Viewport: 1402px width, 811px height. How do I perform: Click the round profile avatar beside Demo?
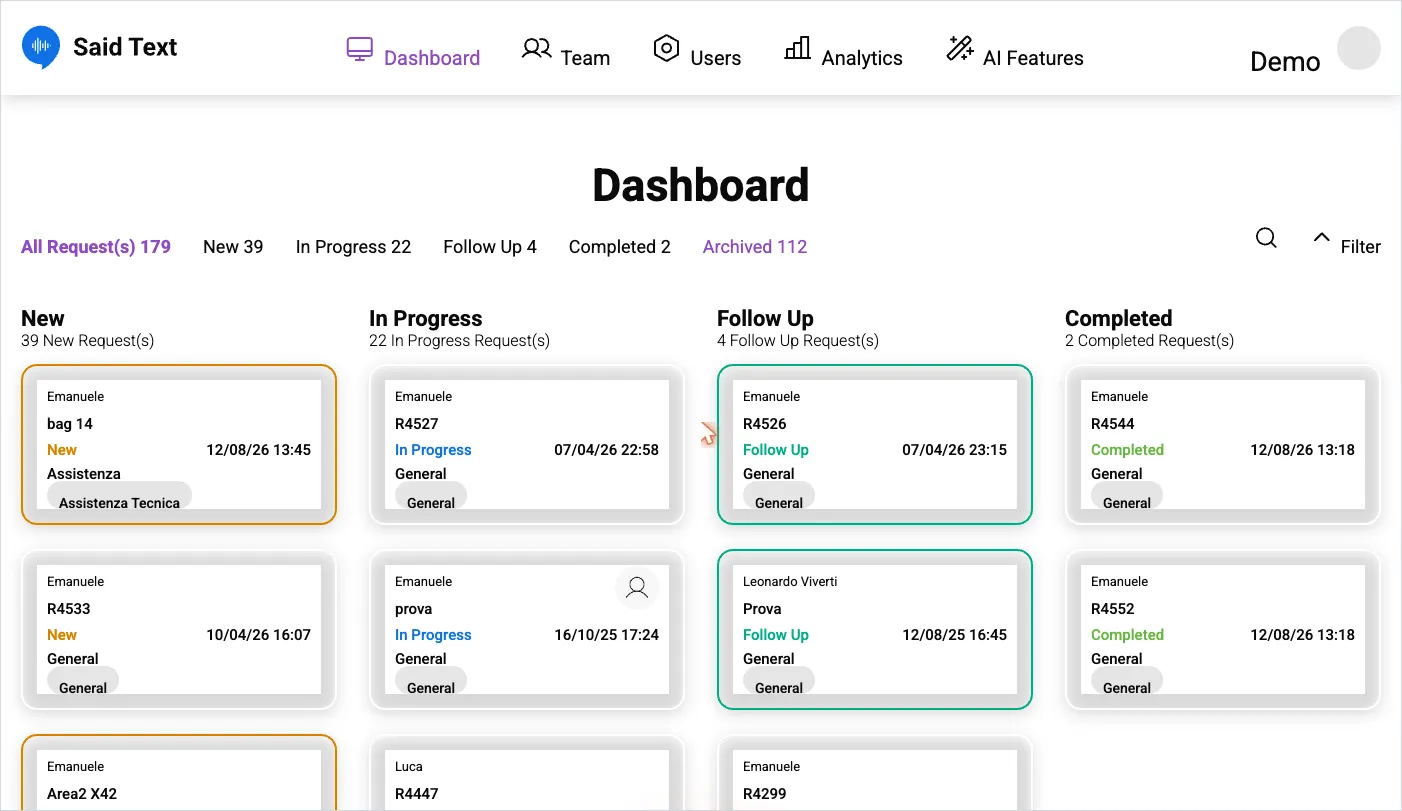click(1359, 48)
